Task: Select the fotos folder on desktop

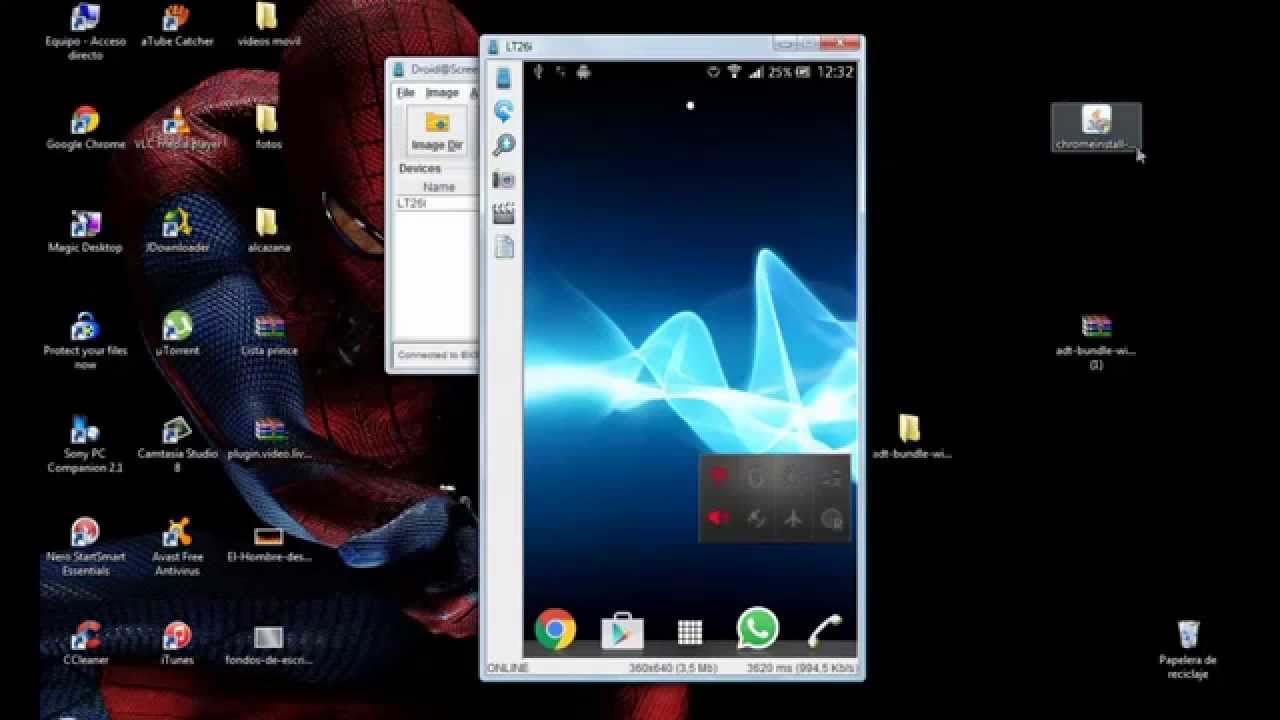Action: coord(268,128)
